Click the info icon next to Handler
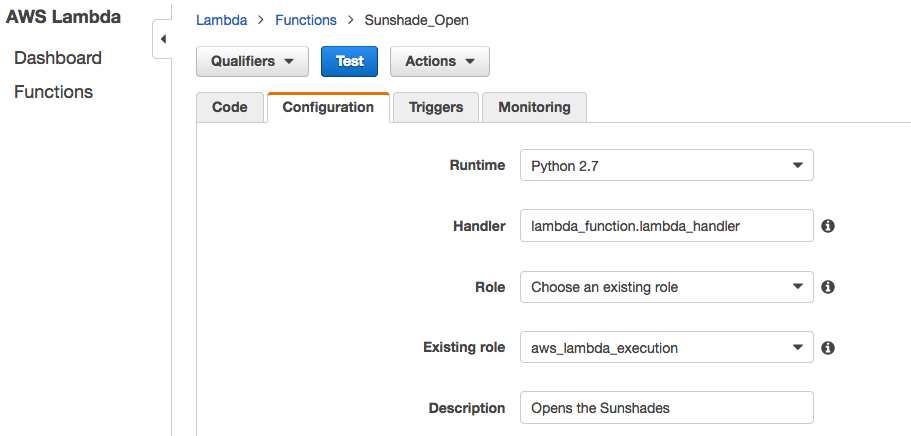This screenshot has height=436, width=911. click(828, 226)
